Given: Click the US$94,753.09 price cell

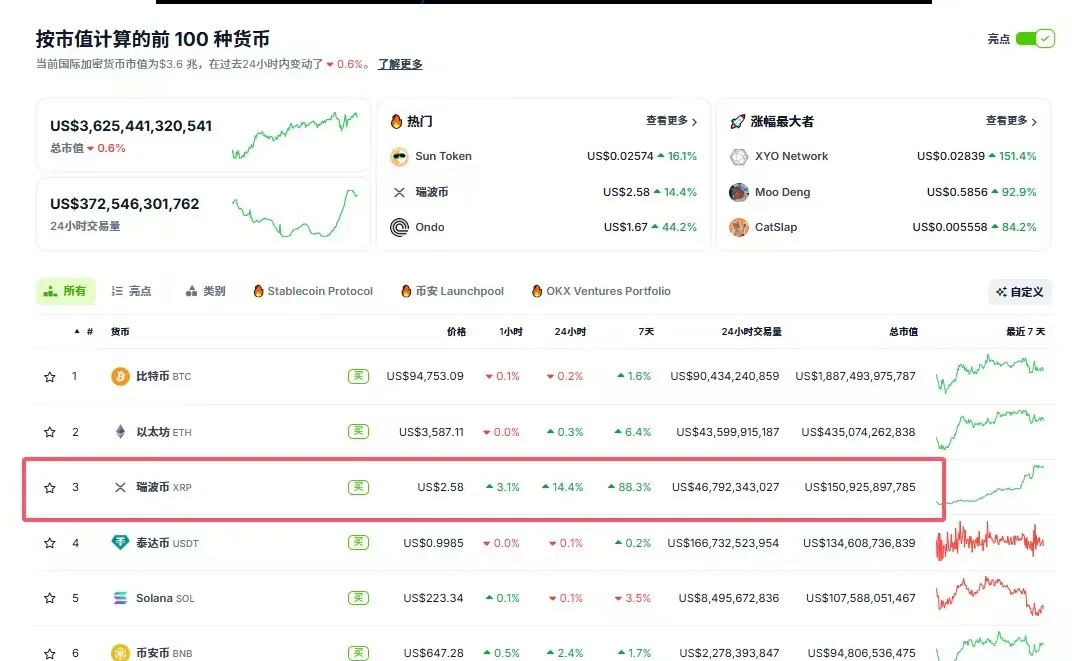Looking at the screenshot, I should (x=425, y=376).
